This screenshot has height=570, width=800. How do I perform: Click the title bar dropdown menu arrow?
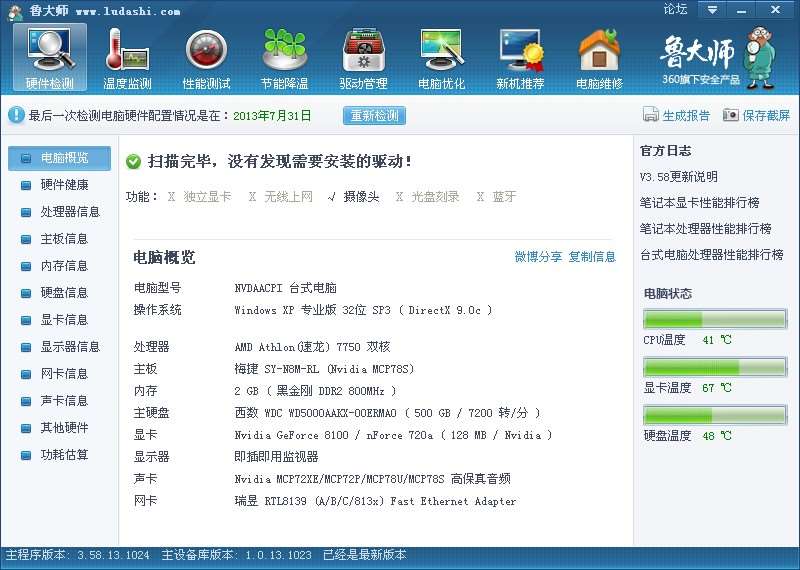712,10
